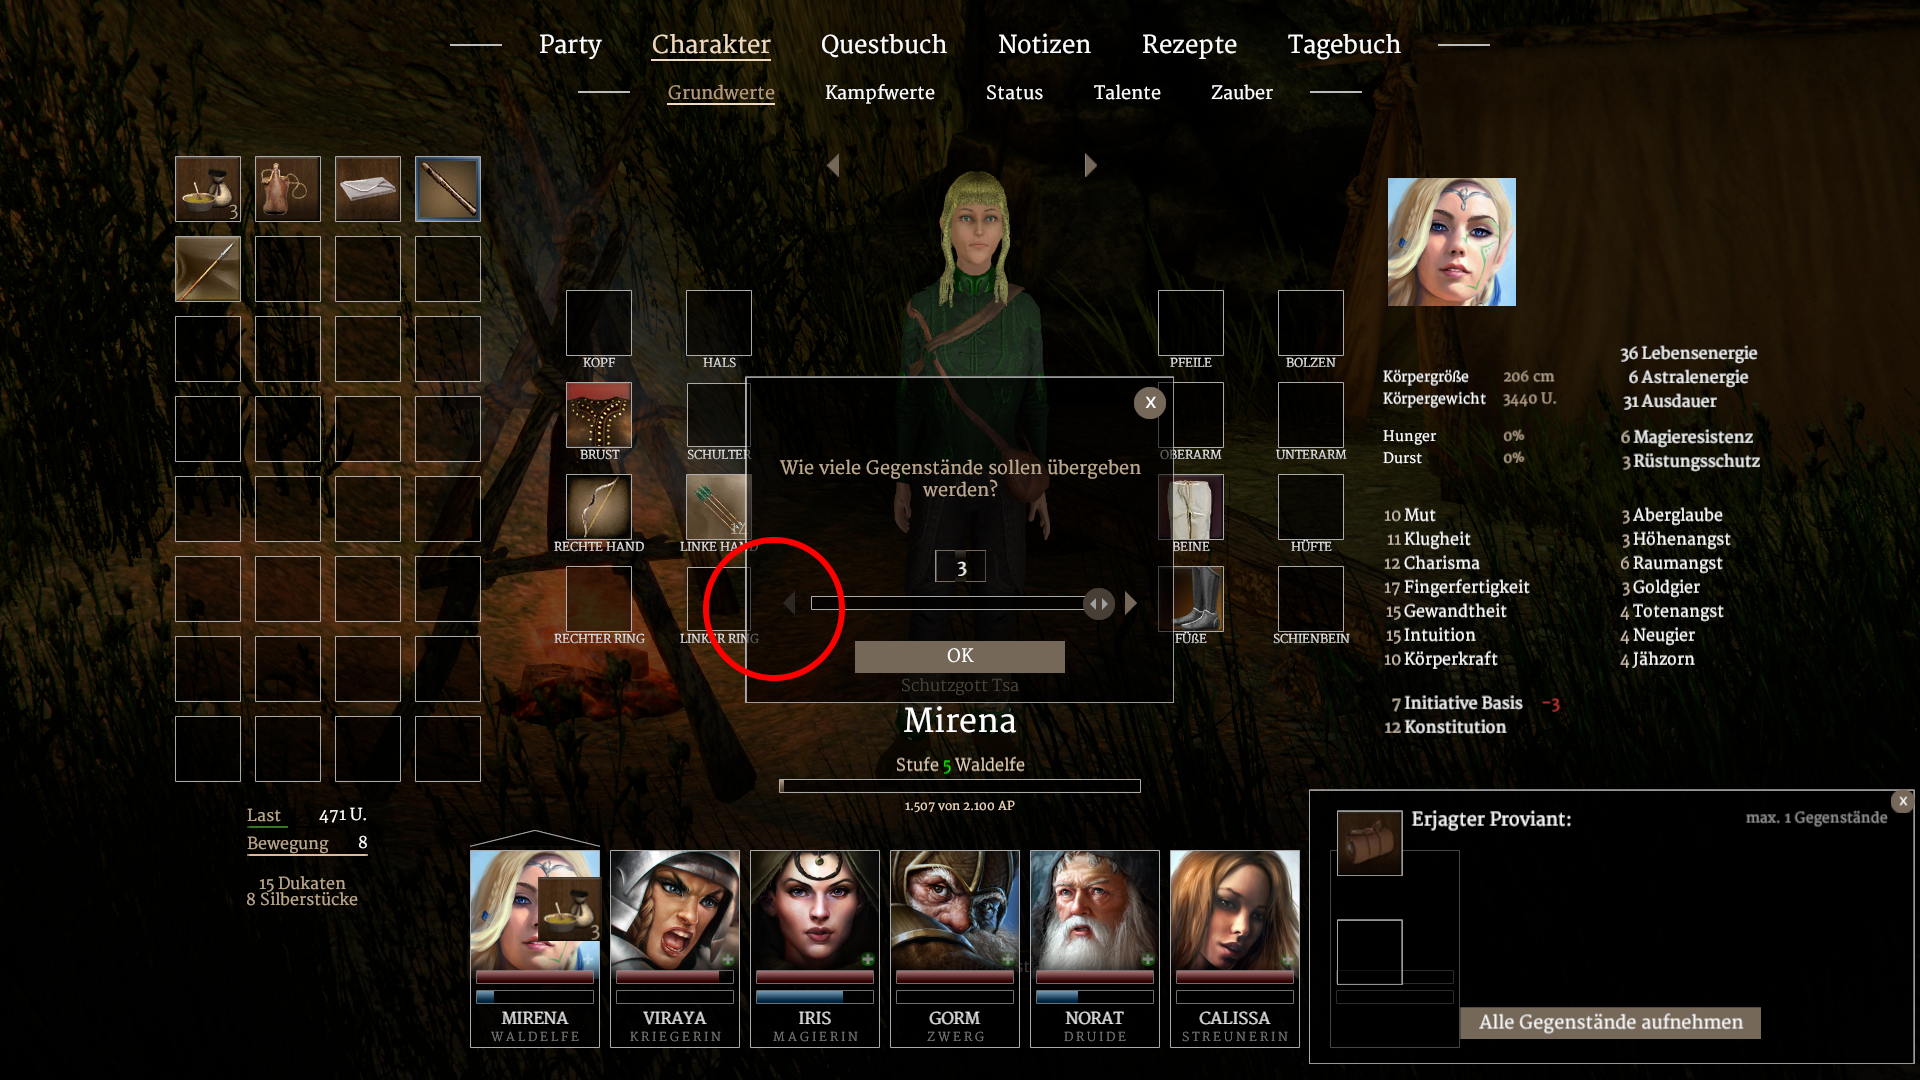Click the empty Hals equipment slot

(719, 323)
